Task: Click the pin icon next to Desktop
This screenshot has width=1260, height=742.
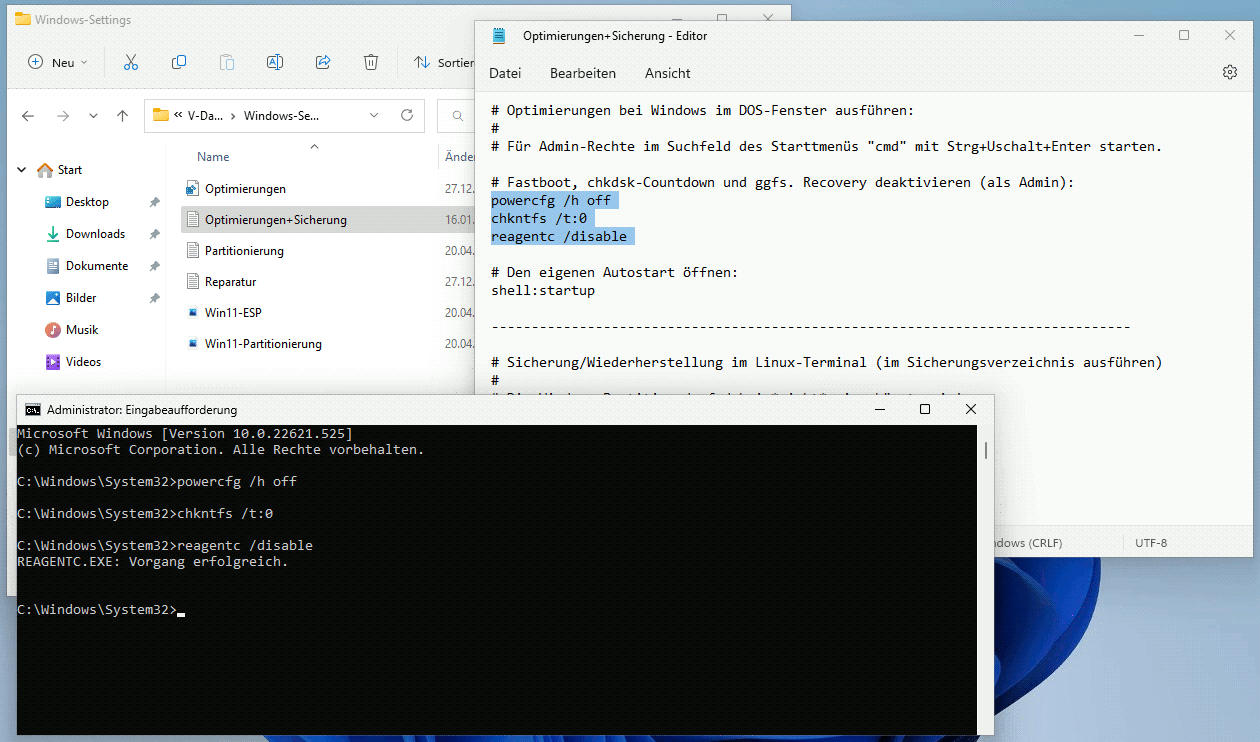Action: coord(154,202)
